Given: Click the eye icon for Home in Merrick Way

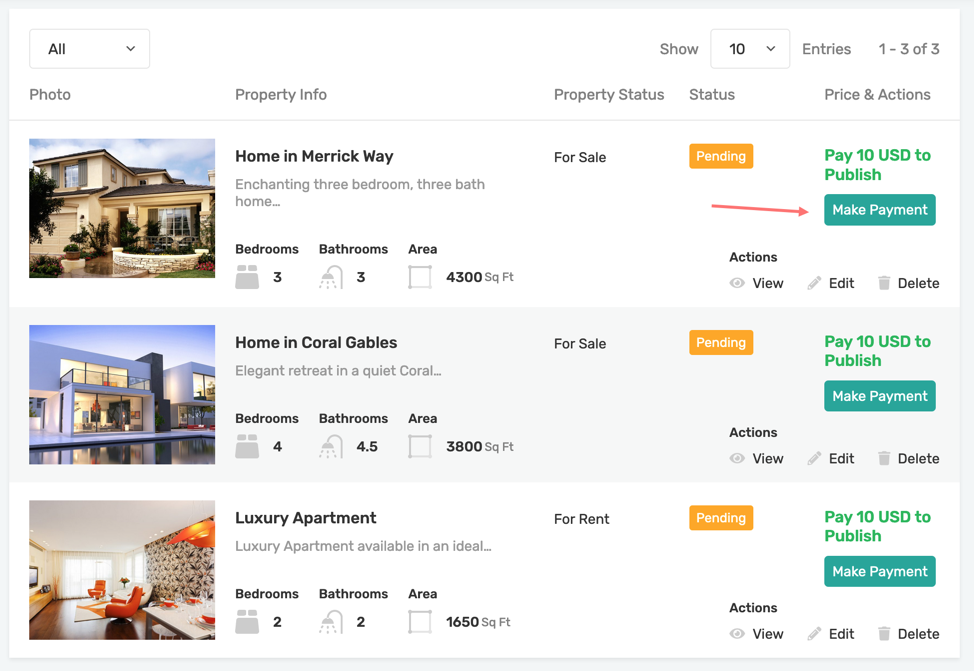Looking at the screenshot, I should 737,283.
